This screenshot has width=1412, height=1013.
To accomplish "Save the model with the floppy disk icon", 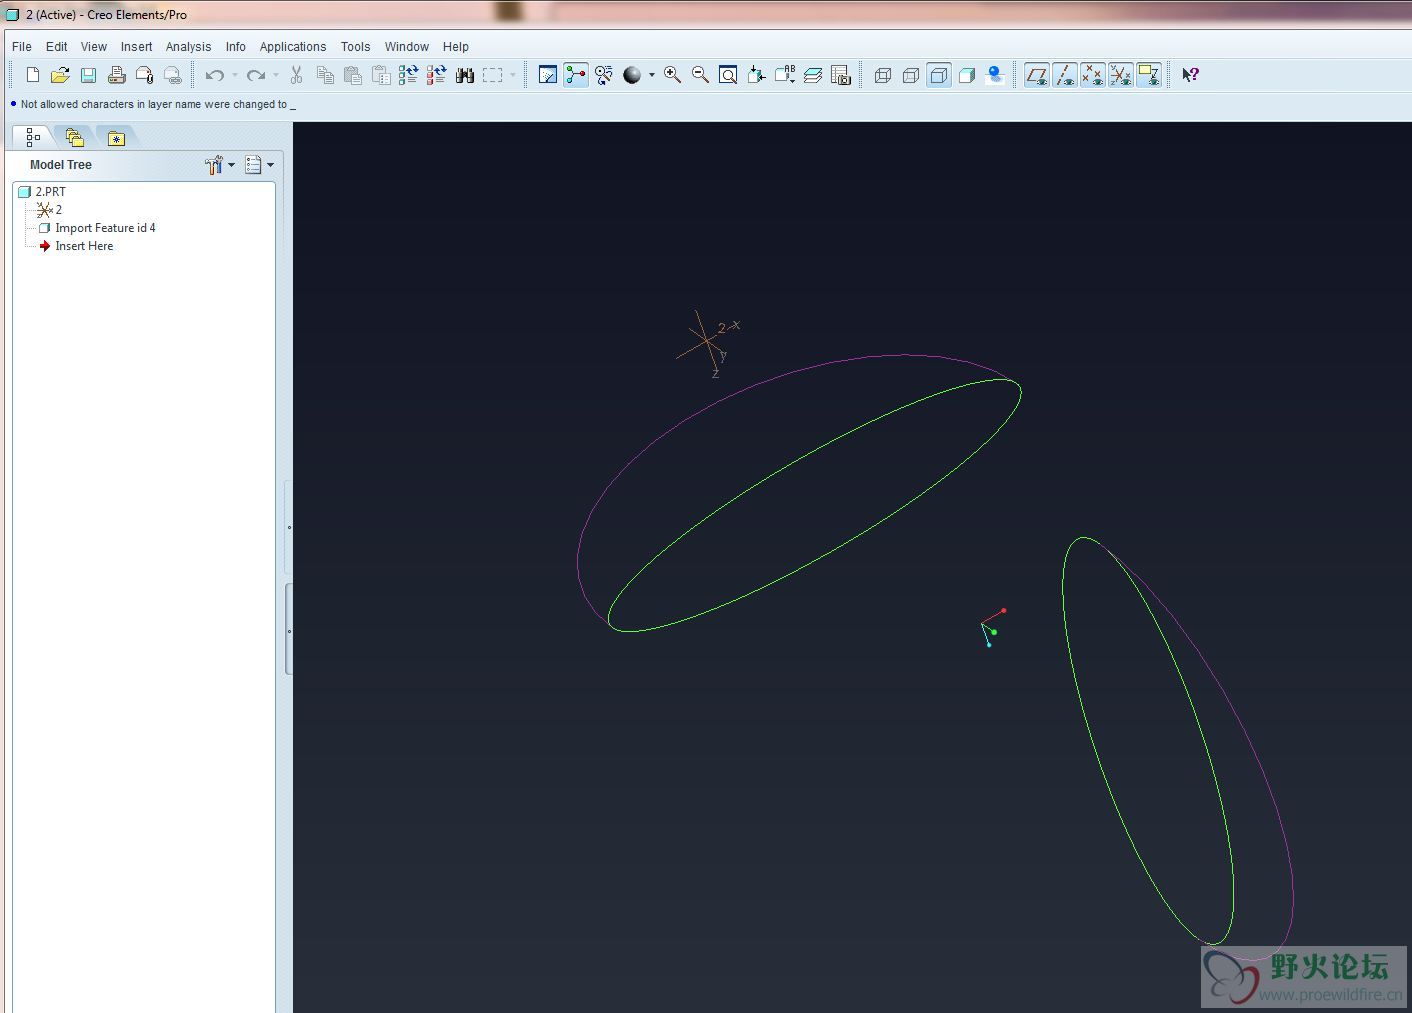I will coord(88,75).
